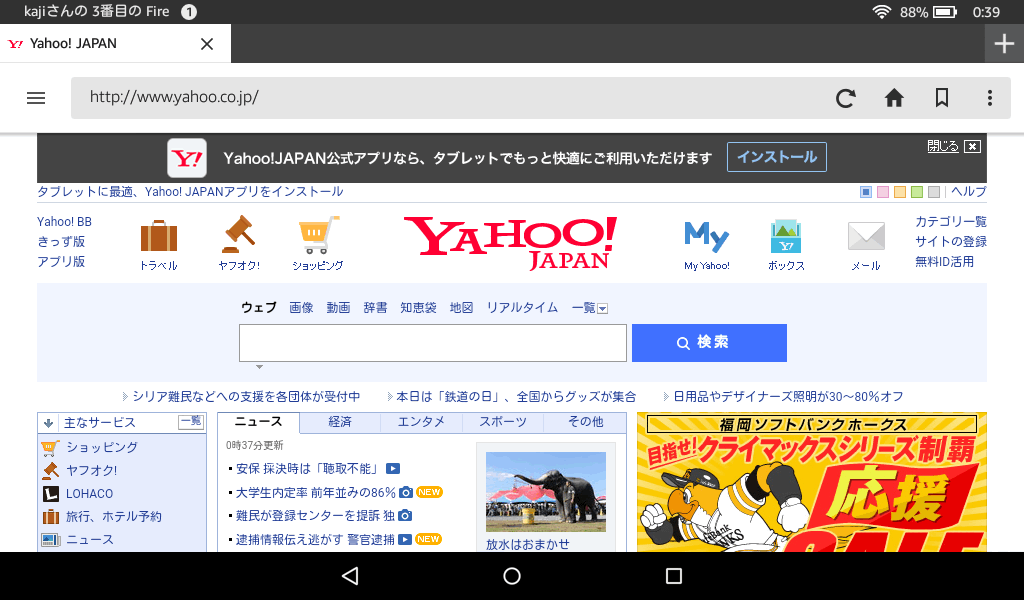Switch to the スポーツ news tab
1024x600 pixels.
[x=503, y=422]
